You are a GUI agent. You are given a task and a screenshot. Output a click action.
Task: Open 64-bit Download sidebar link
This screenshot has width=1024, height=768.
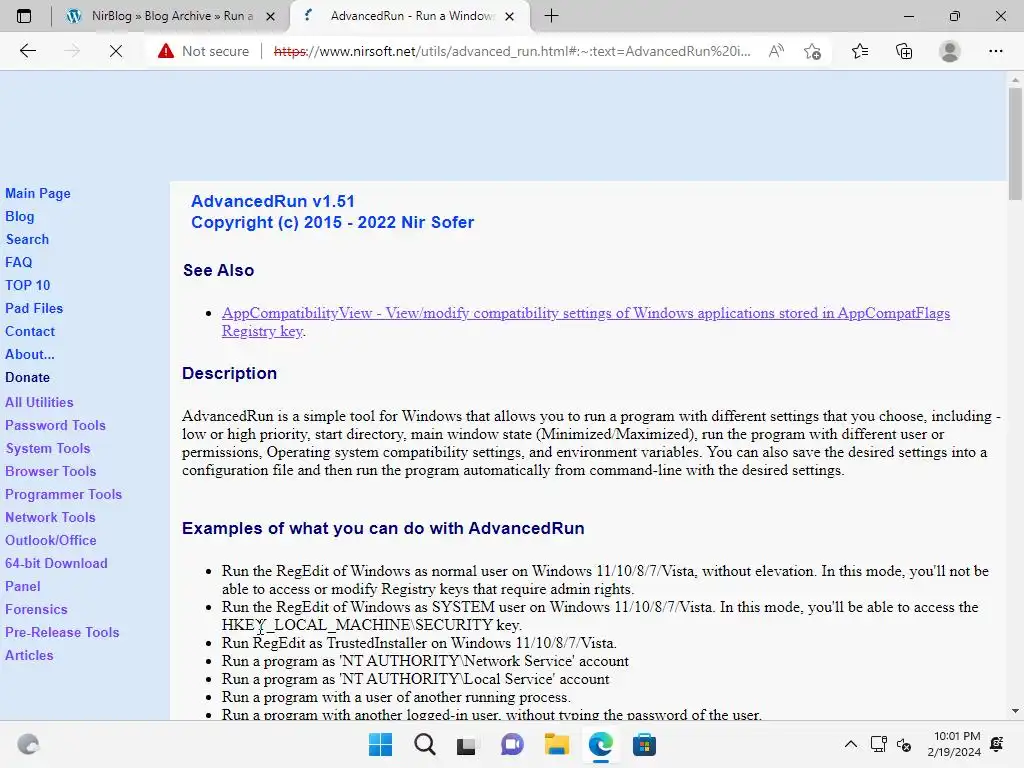[x=56, y=563]
